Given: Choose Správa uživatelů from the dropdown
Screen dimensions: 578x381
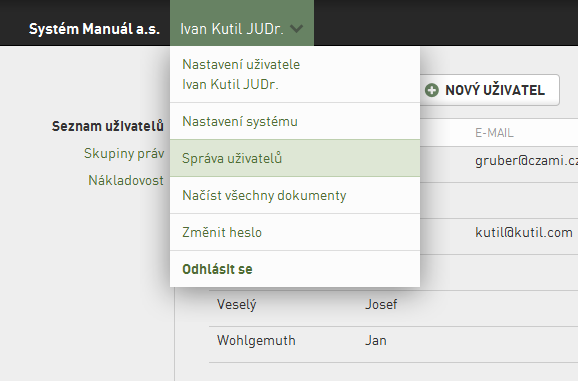Looking at the screenshot, I should [x=295, y=158].
